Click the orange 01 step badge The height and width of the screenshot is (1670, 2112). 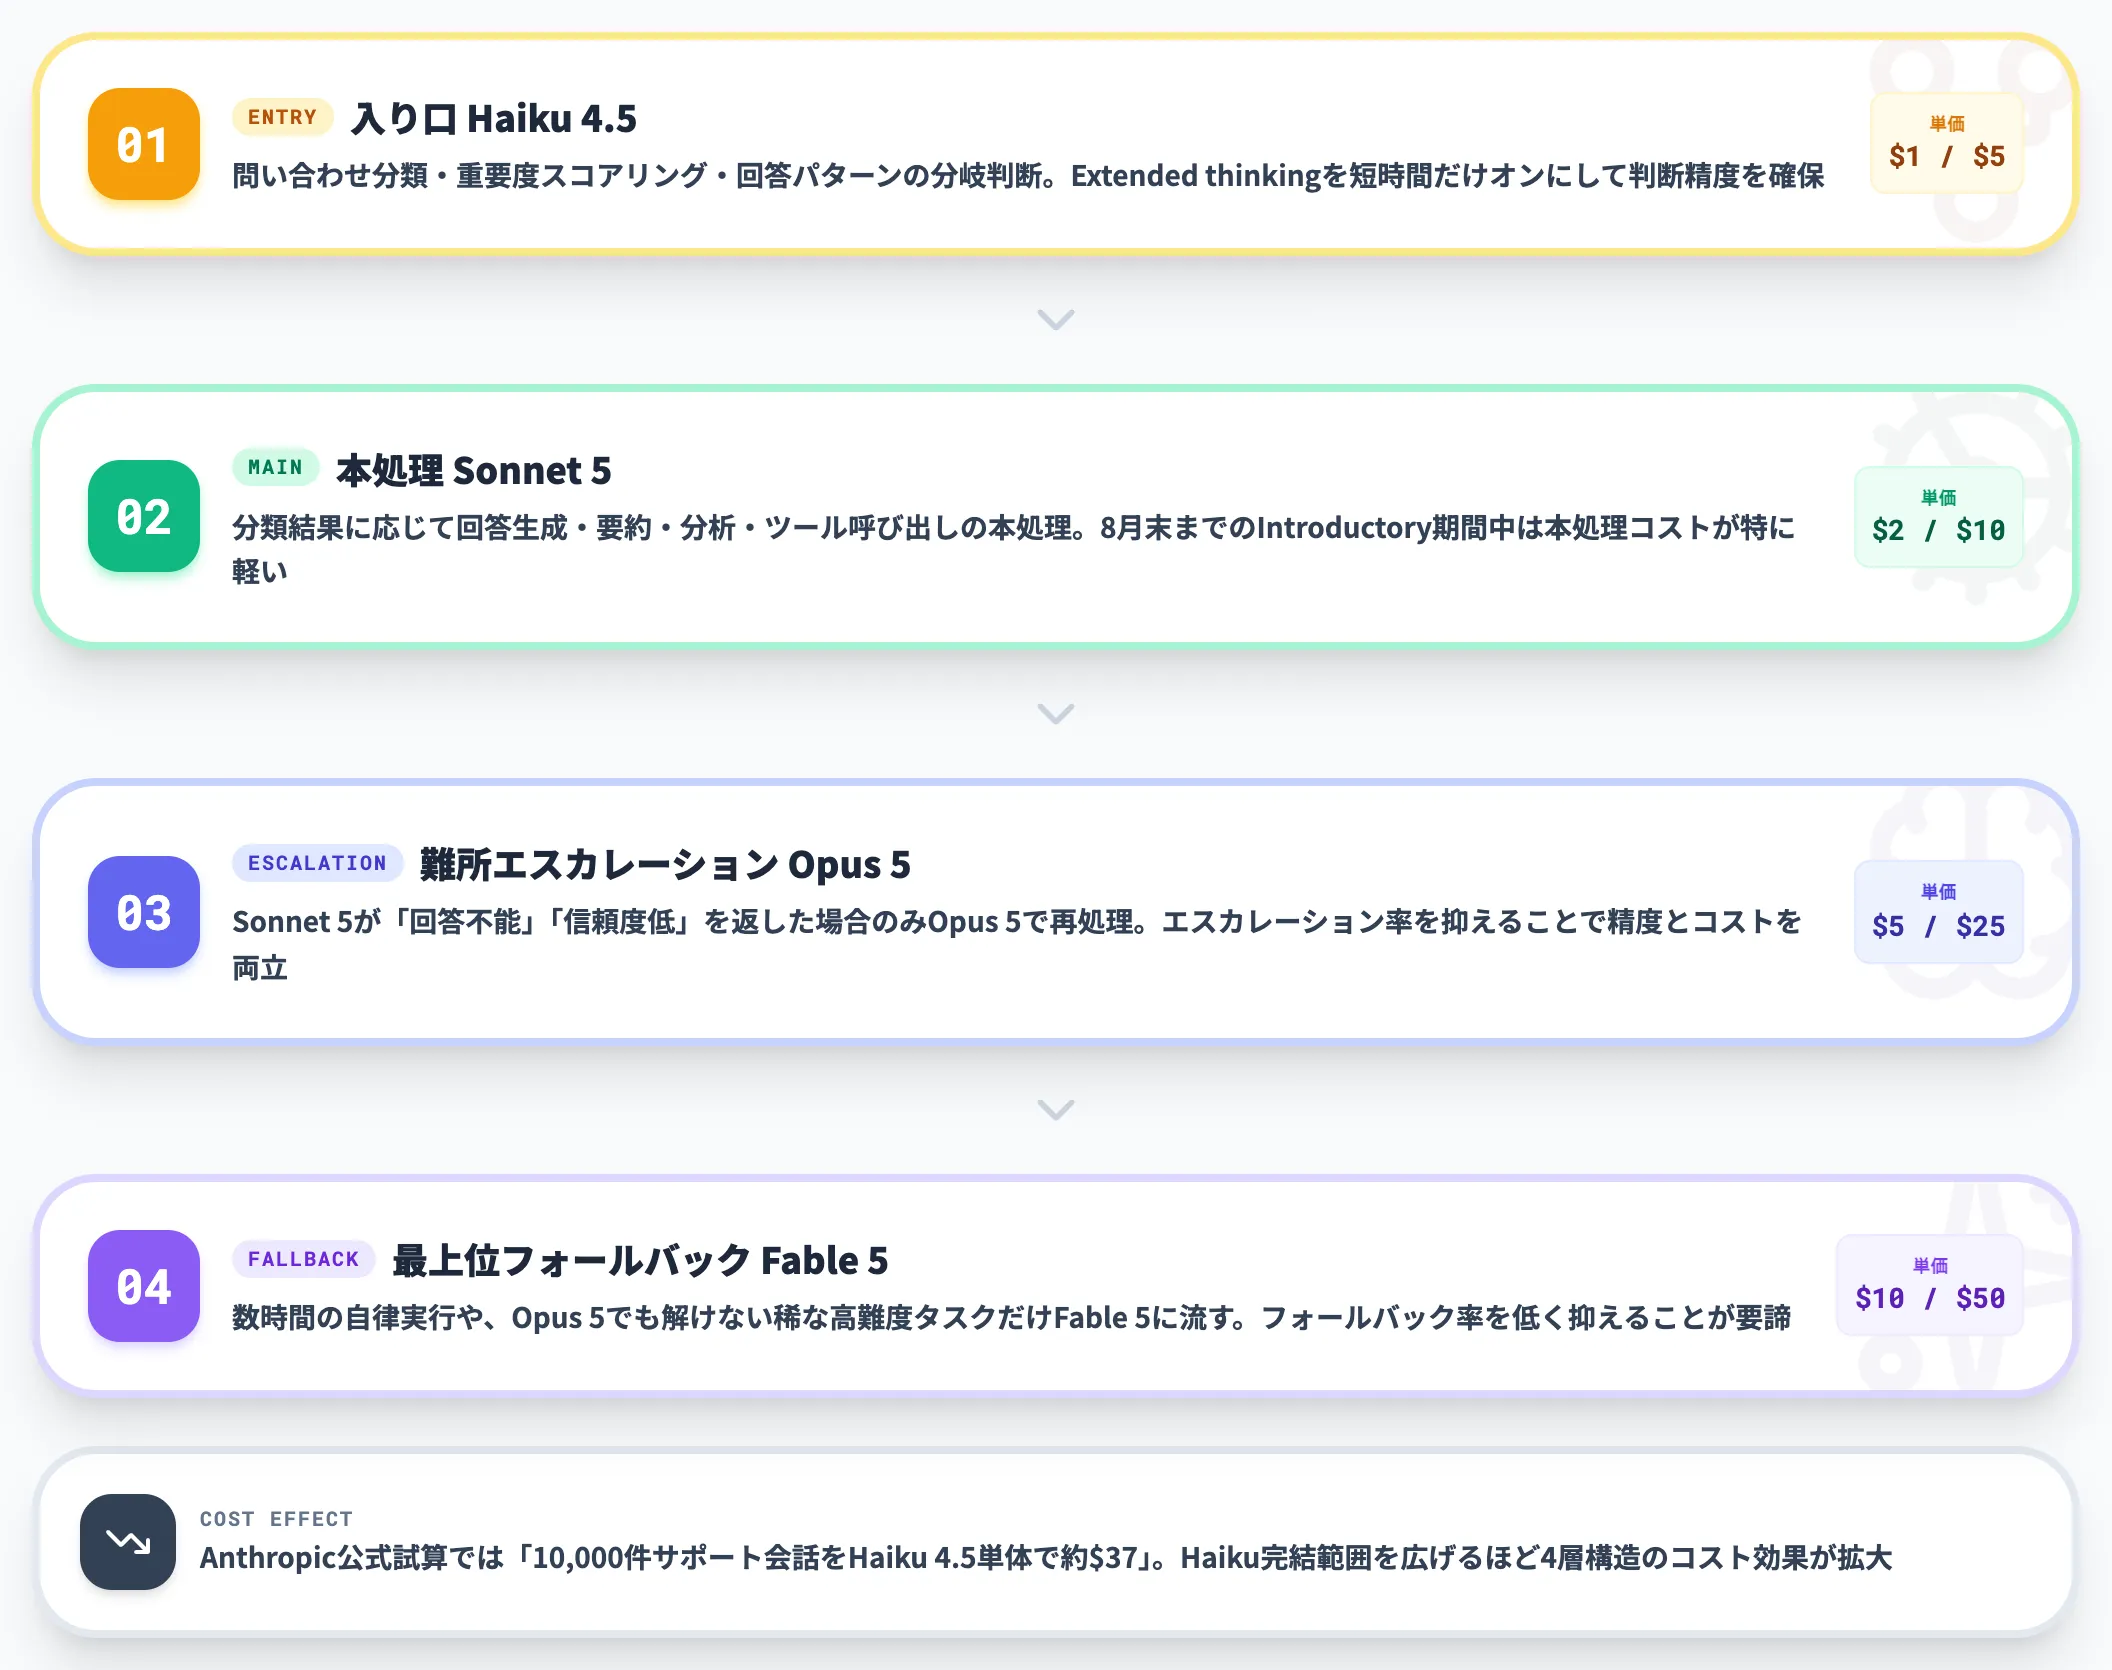click(x=144, y=144)
